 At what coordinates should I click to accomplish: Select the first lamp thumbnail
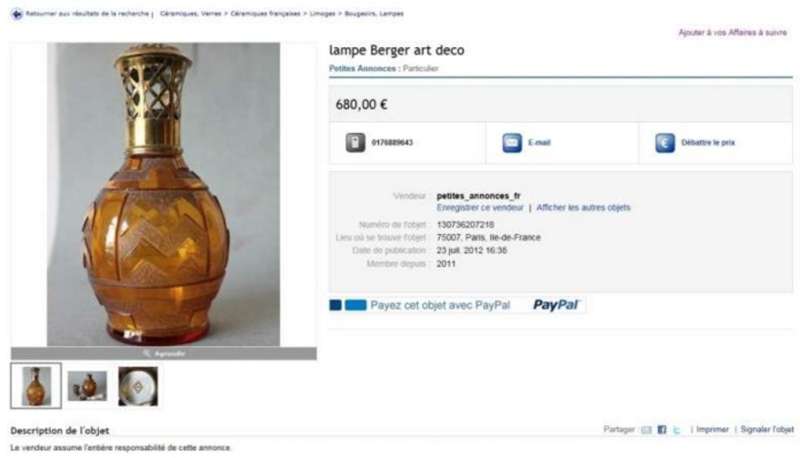(x=36, y=386)
